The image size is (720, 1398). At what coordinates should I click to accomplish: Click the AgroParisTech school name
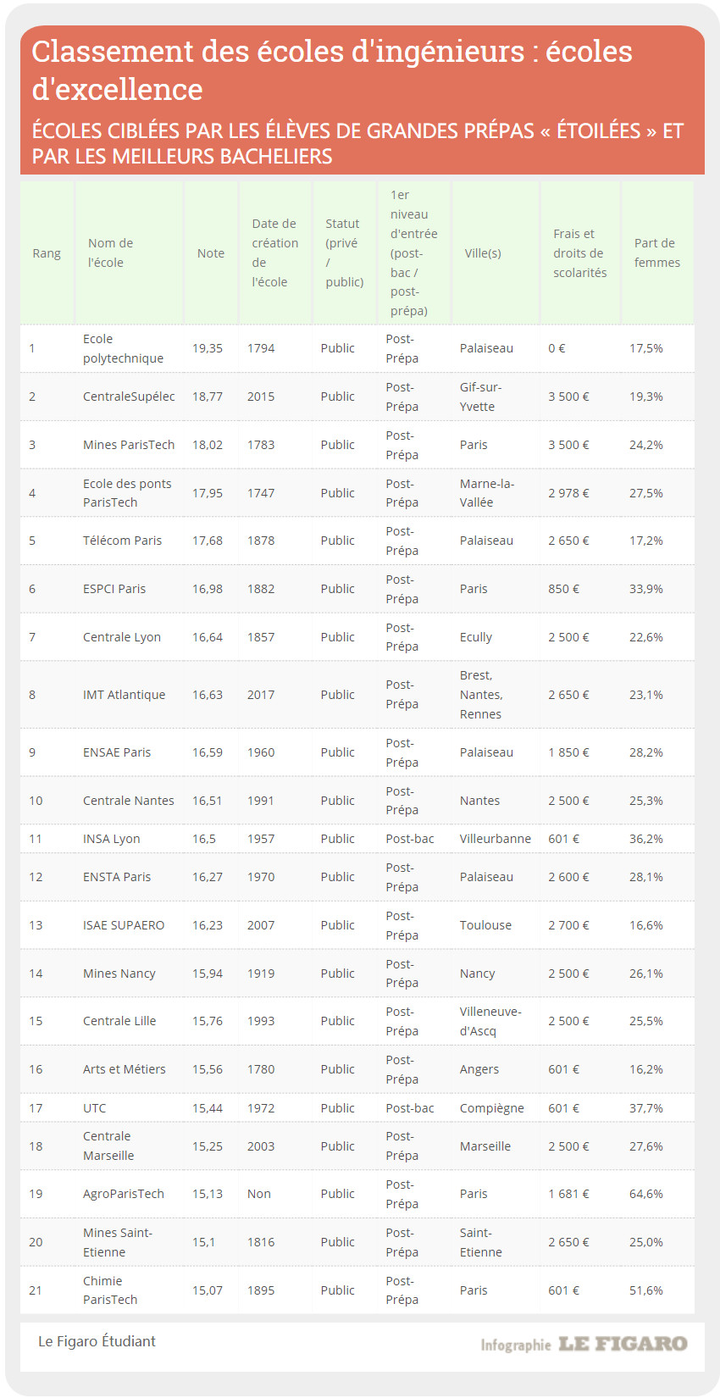click(x=124, y=1193)
